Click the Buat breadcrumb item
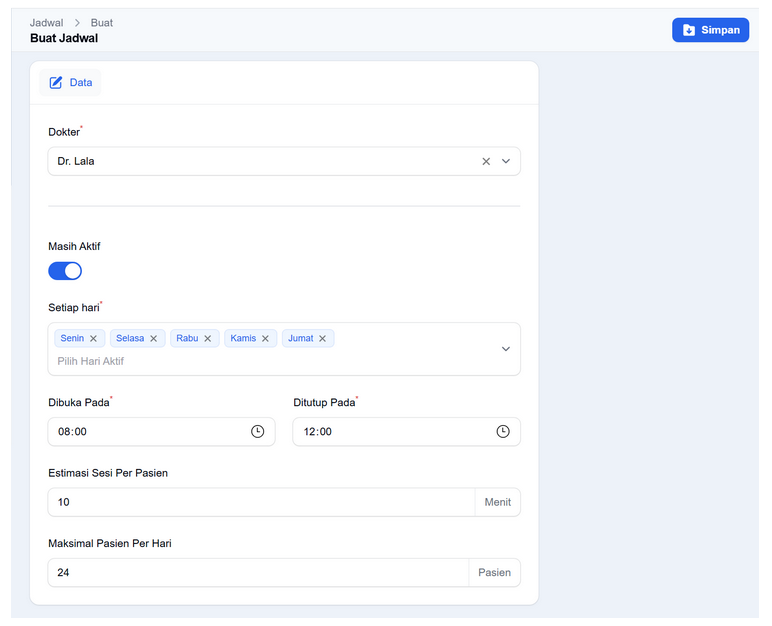Image resolution: width=772 pixels, height=626 pixels. tap(101, 23)
